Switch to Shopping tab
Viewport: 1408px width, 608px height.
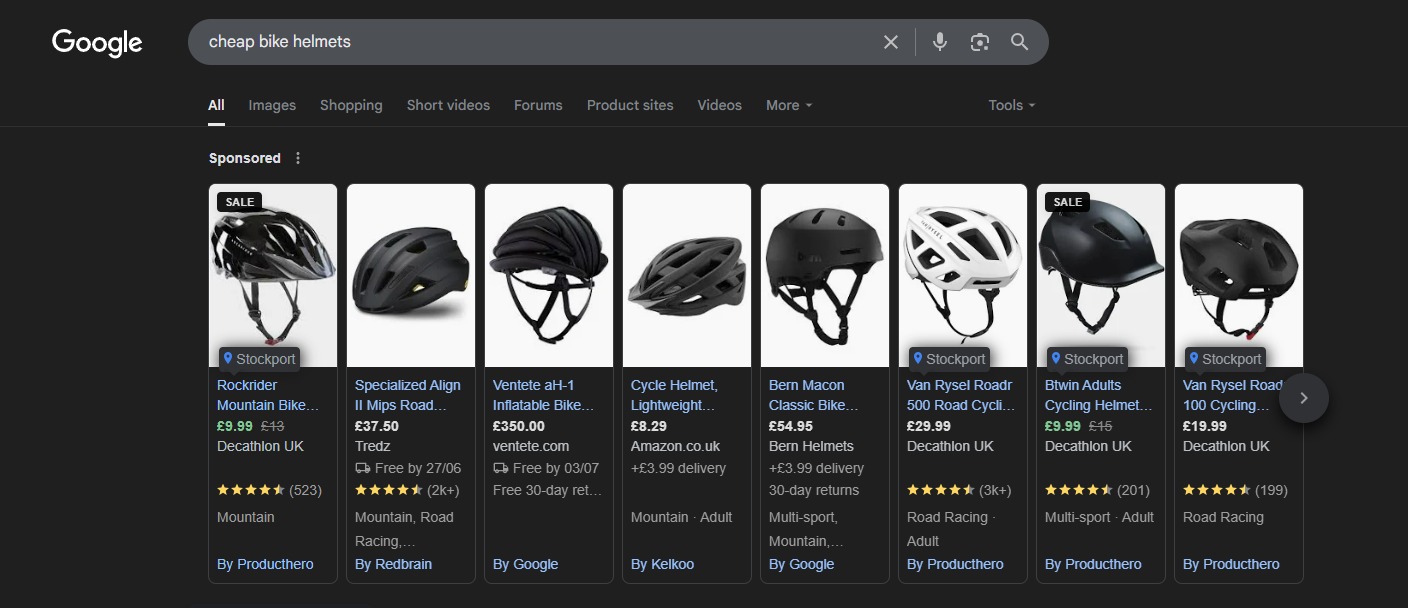pyautogui.click(x=351, y=105)
